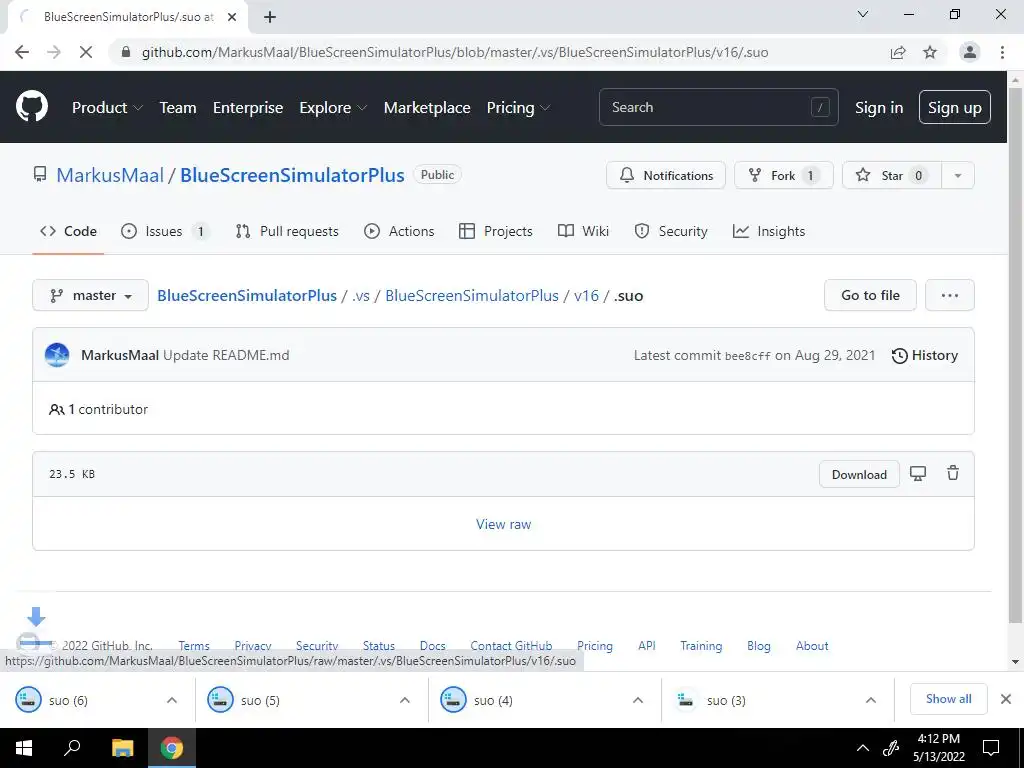Expand options for suo (4) download
Screen dimensions: 1024x768
point(638,700)
